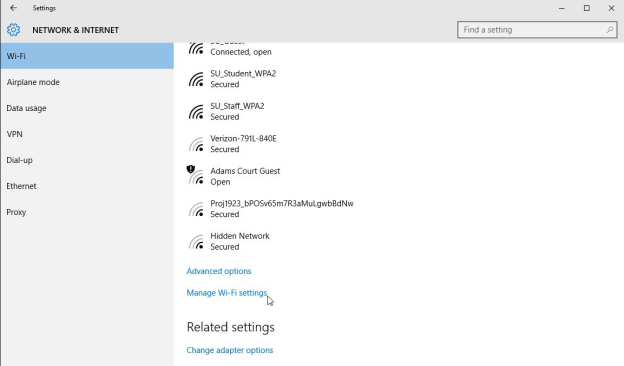Click the Proj1923 network signal icon
The image size is (624, 366).
click(x=196, y=209)
